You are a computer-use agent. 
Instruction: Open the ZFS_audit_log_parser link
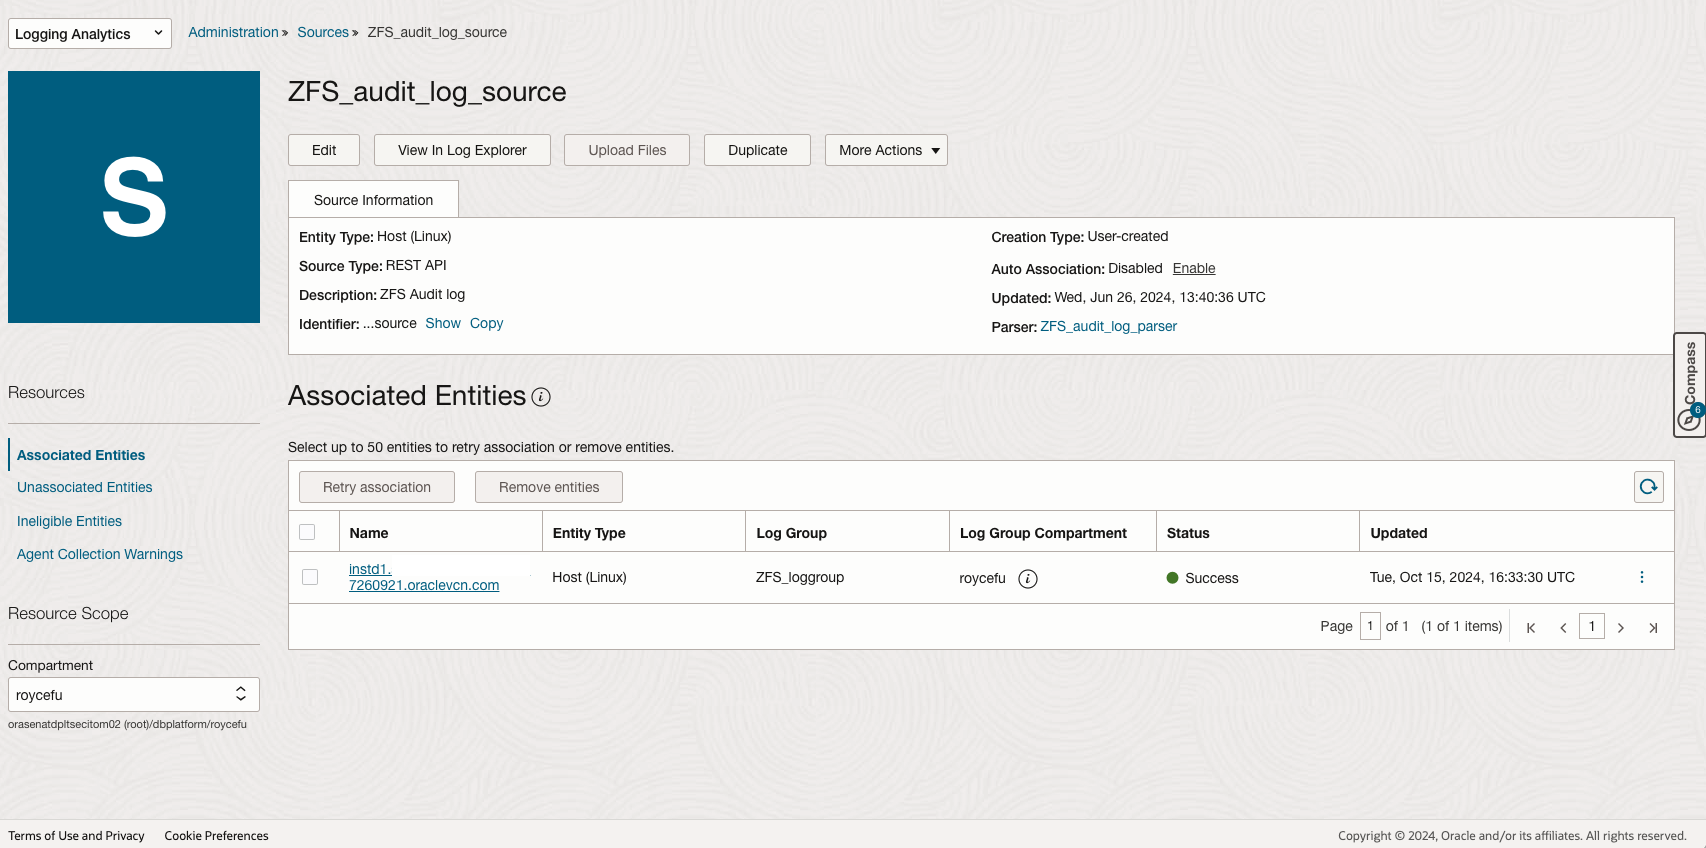coord(1108,326)
